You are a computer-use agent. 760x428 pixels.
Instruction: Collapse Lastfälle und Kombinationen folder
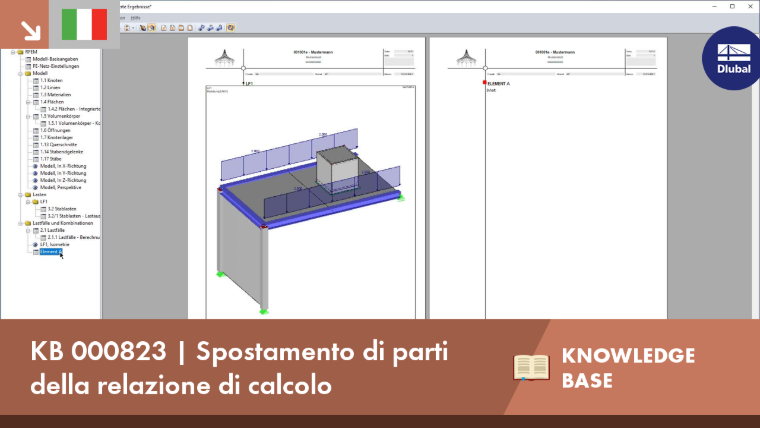click(x=20, y=223)
